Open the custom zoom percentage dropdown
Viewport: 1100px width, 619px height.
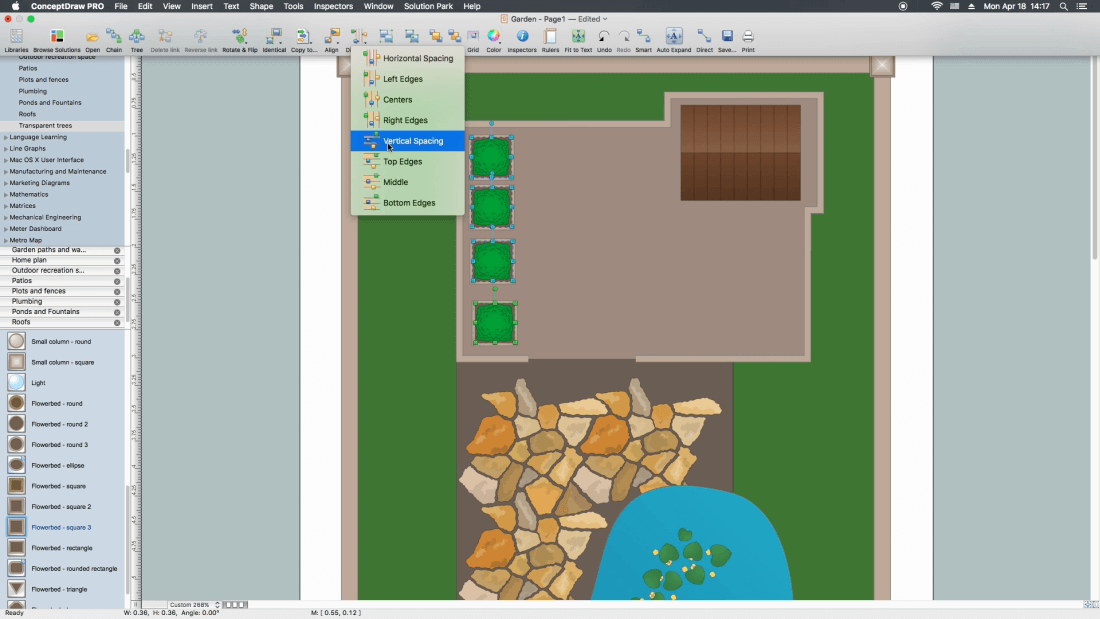point(194,605)
